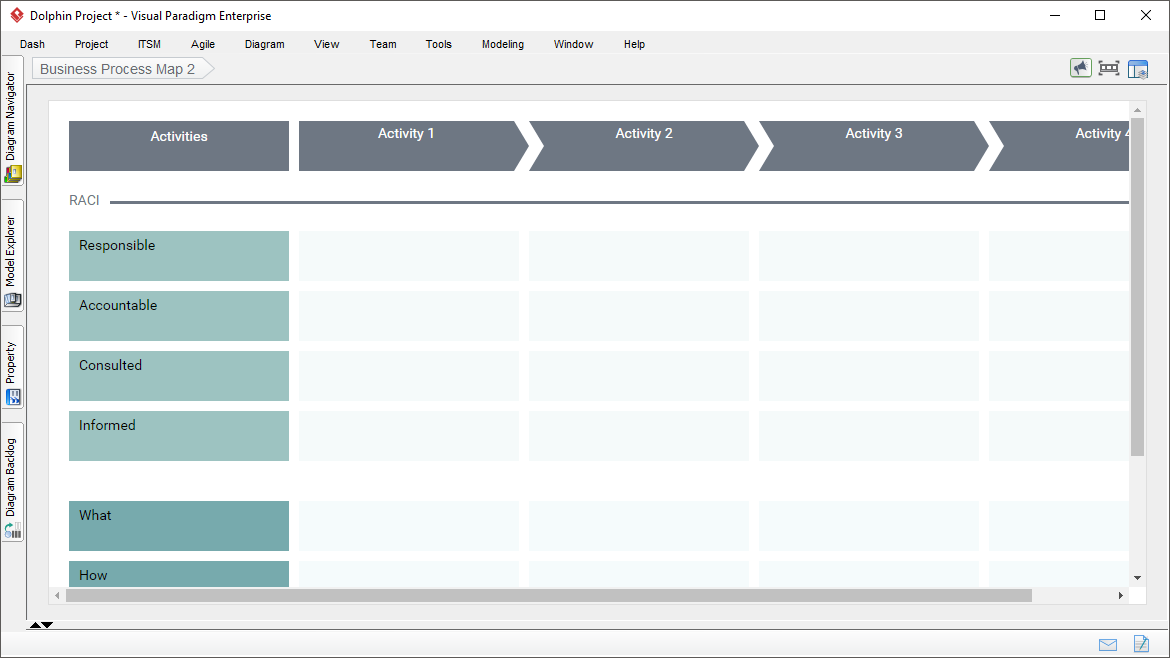The height and width of the screenshot is (658, 1170).
Task: Open the Tools menu
Action: coord(439,44)
